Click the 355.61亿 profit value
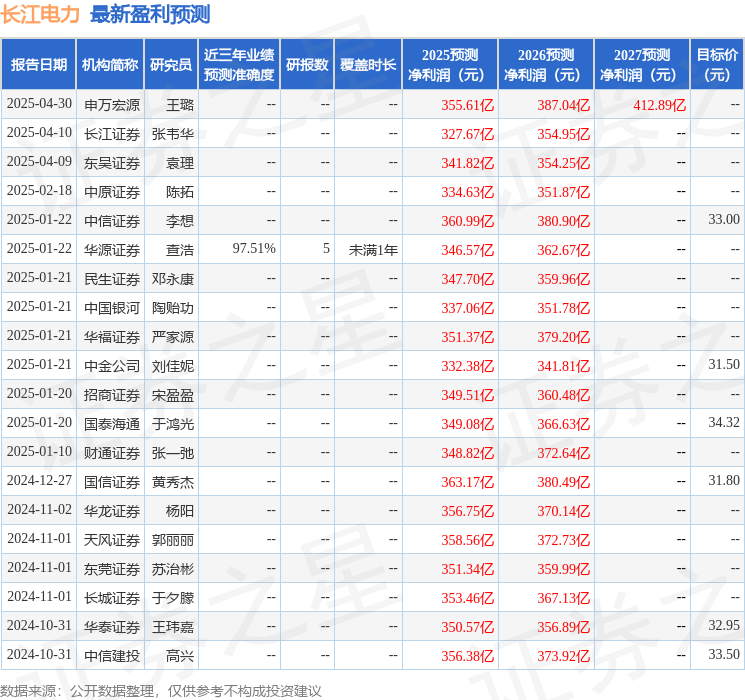 pos(468,105)
